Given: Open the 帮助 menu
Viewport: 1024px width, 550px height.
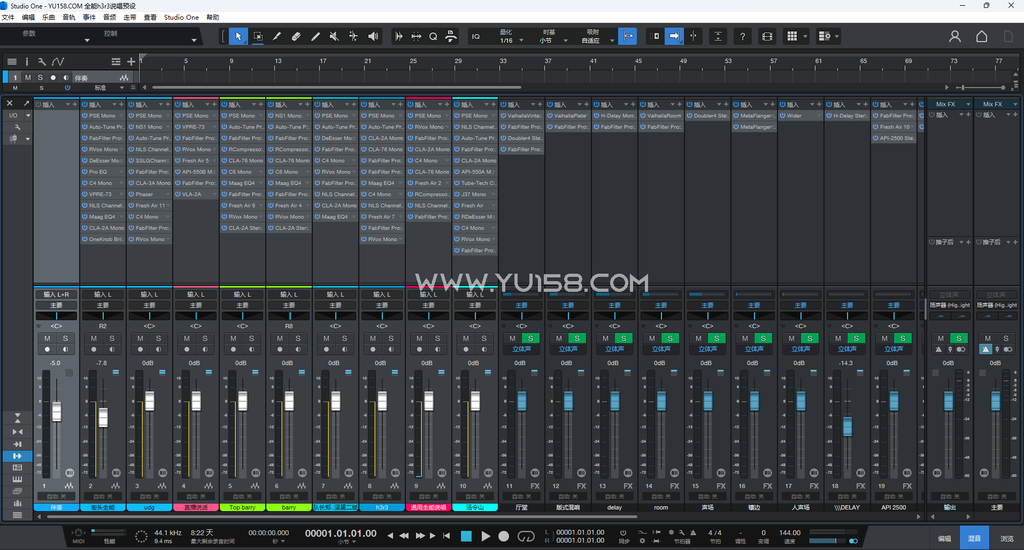Looking at the screenshot, I should 213,18.
